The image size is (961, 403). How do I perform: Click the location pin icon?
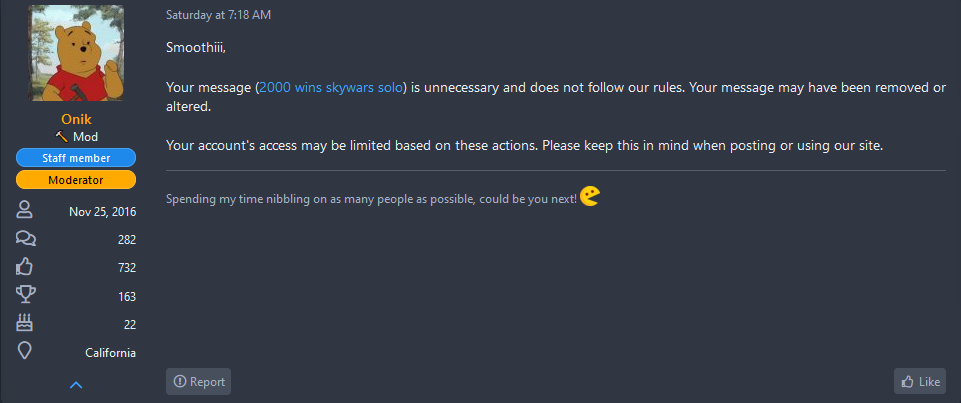pos(25,352)
